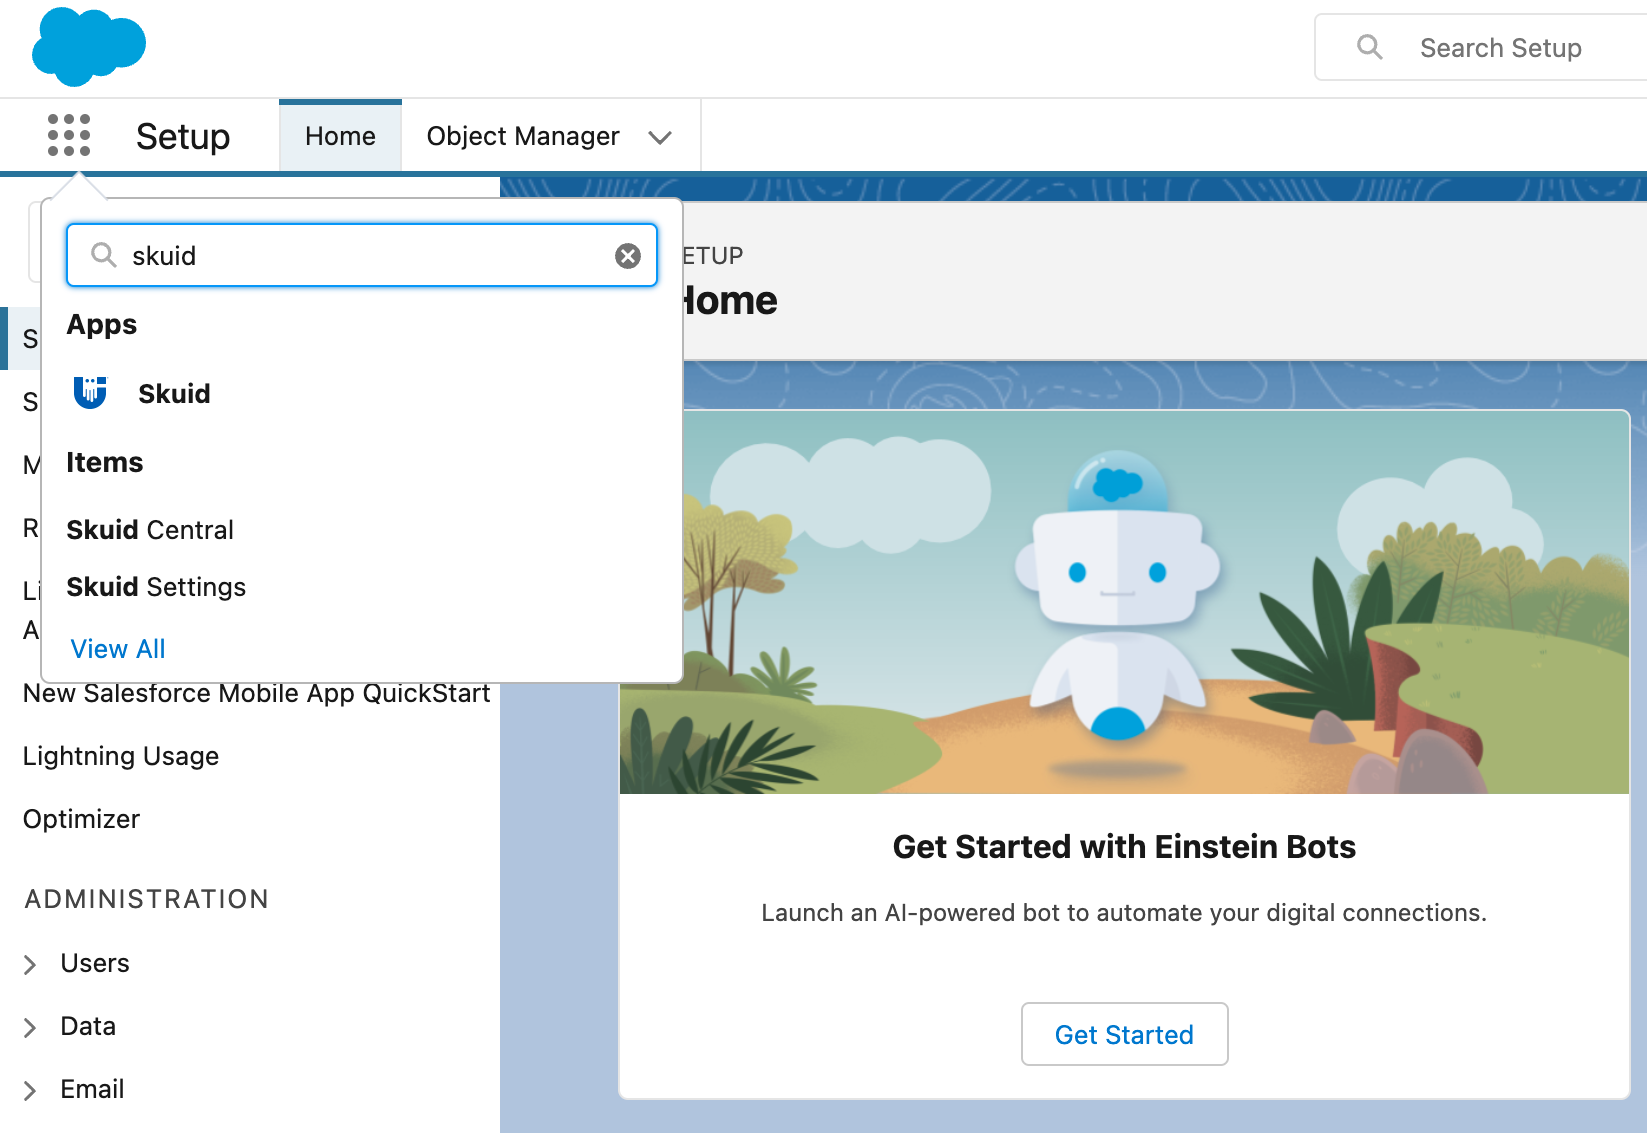Image resolution: width=1647 pixels, height=1133 pixels.
Task: Open the Object Manager tab
Action: coord(522,136)
